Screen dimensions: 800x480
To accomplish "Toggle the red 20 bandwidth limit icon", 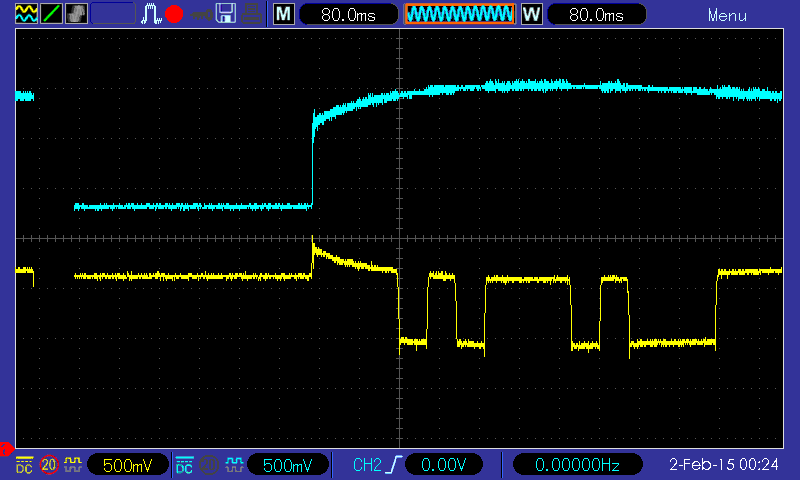I will click(49, 465).
